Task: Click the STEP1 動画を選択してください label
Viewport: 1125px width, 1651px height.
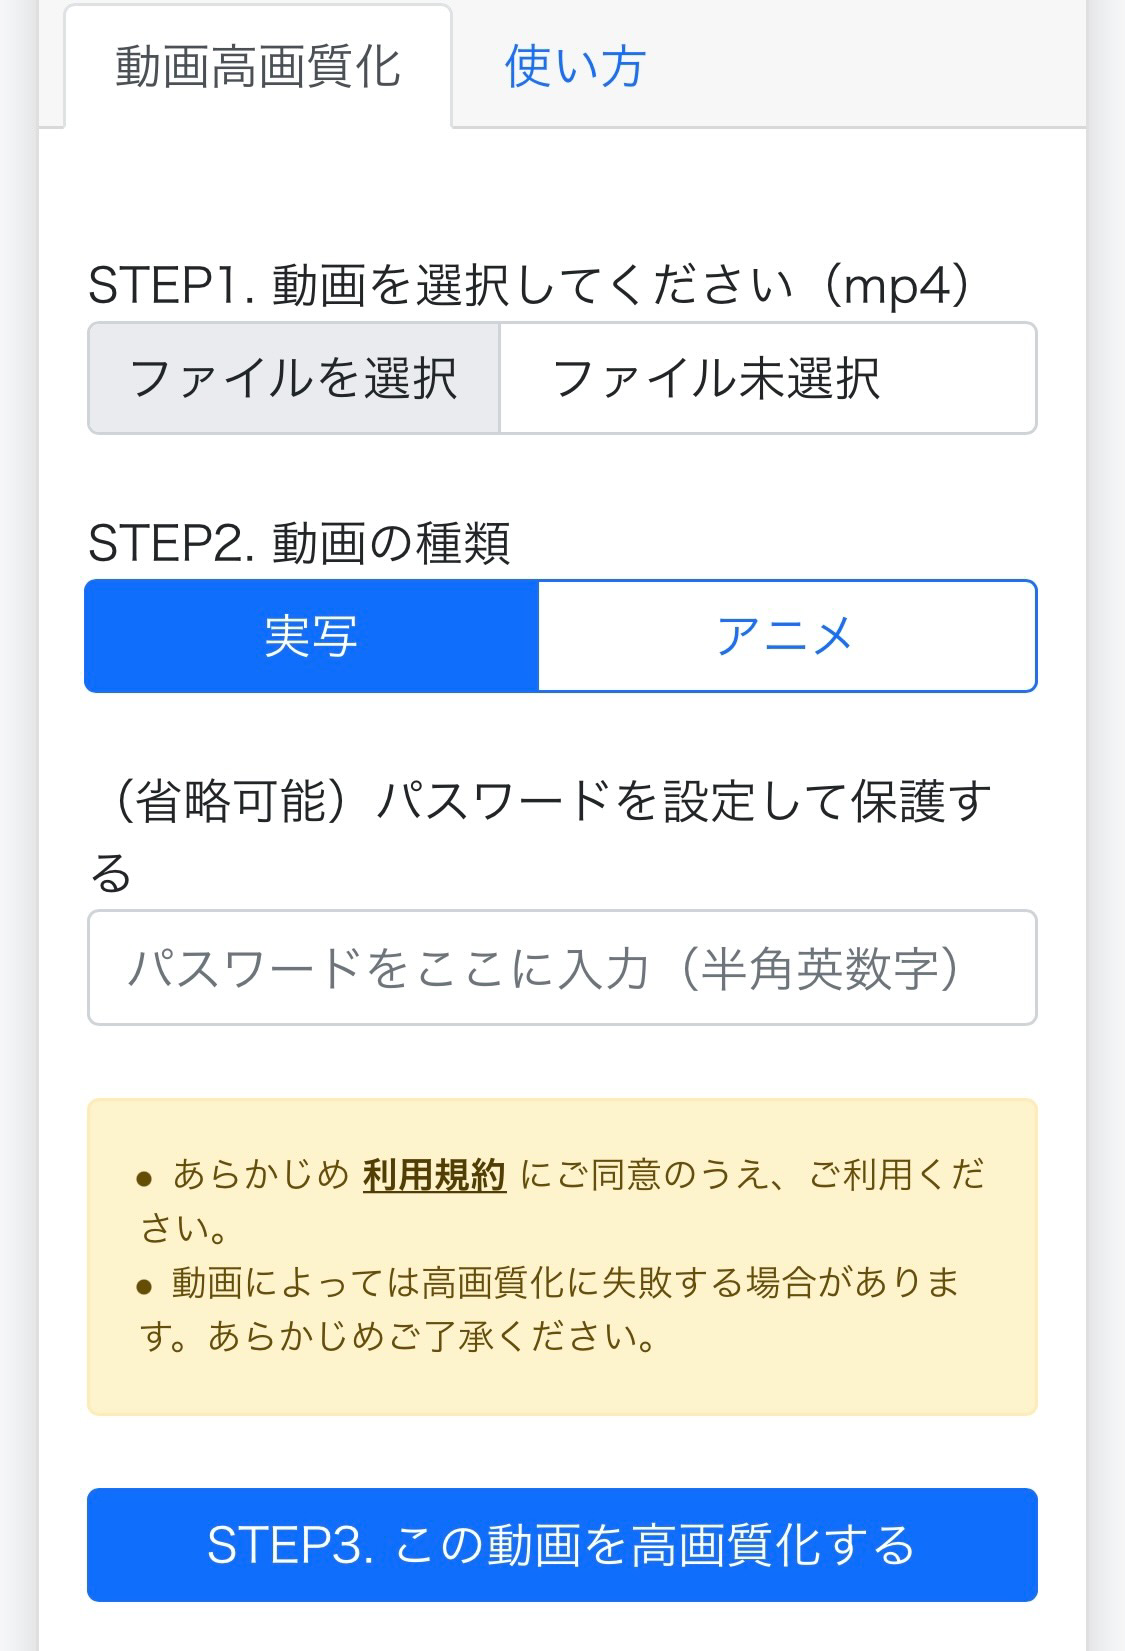Action: point(450,286)
